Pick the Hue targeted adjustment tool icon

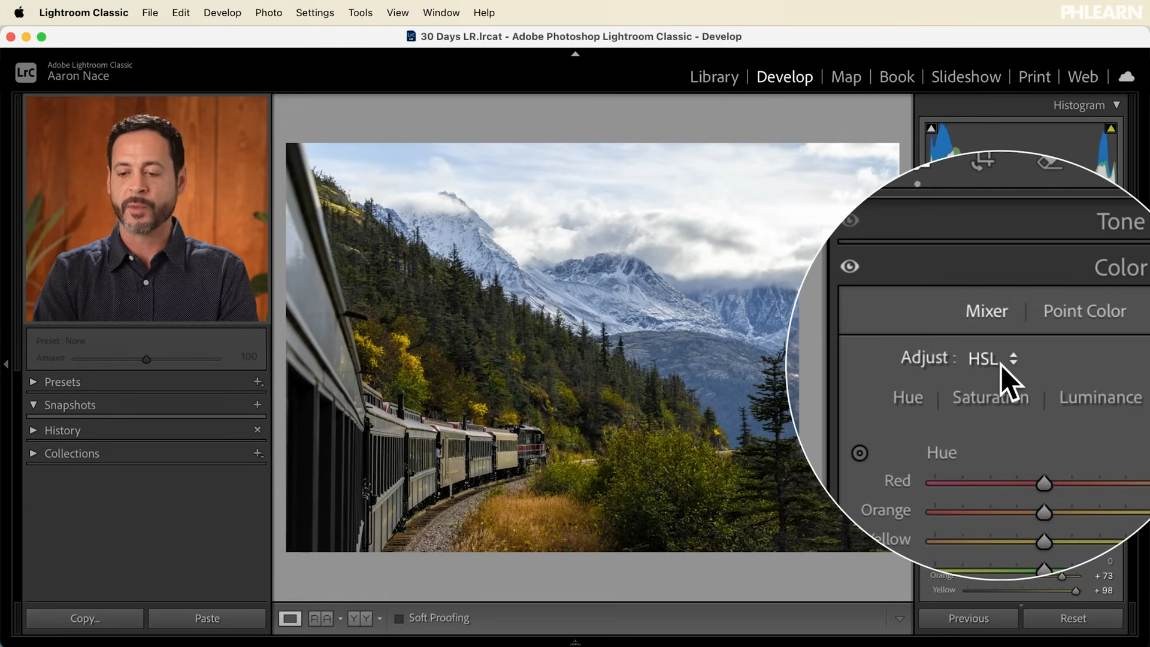click(860, 453)
